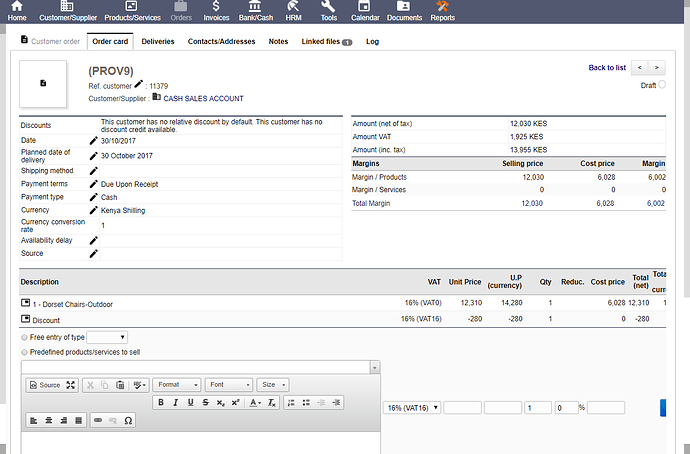Toggle italic in the editor toolbar
The image size is (690, 454).
point(176,403)
